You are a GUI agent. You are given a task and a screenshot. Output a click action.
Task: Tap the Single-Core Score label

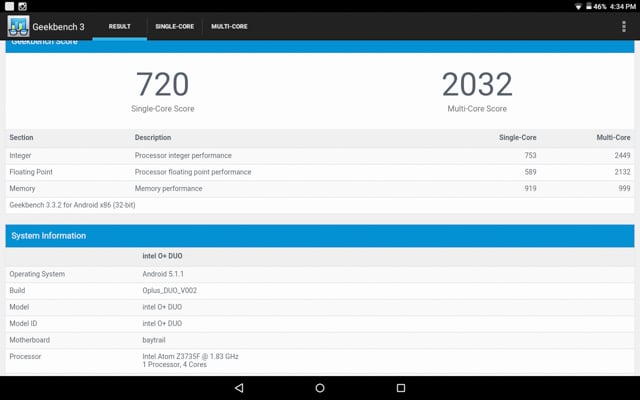tap(162, 109)
